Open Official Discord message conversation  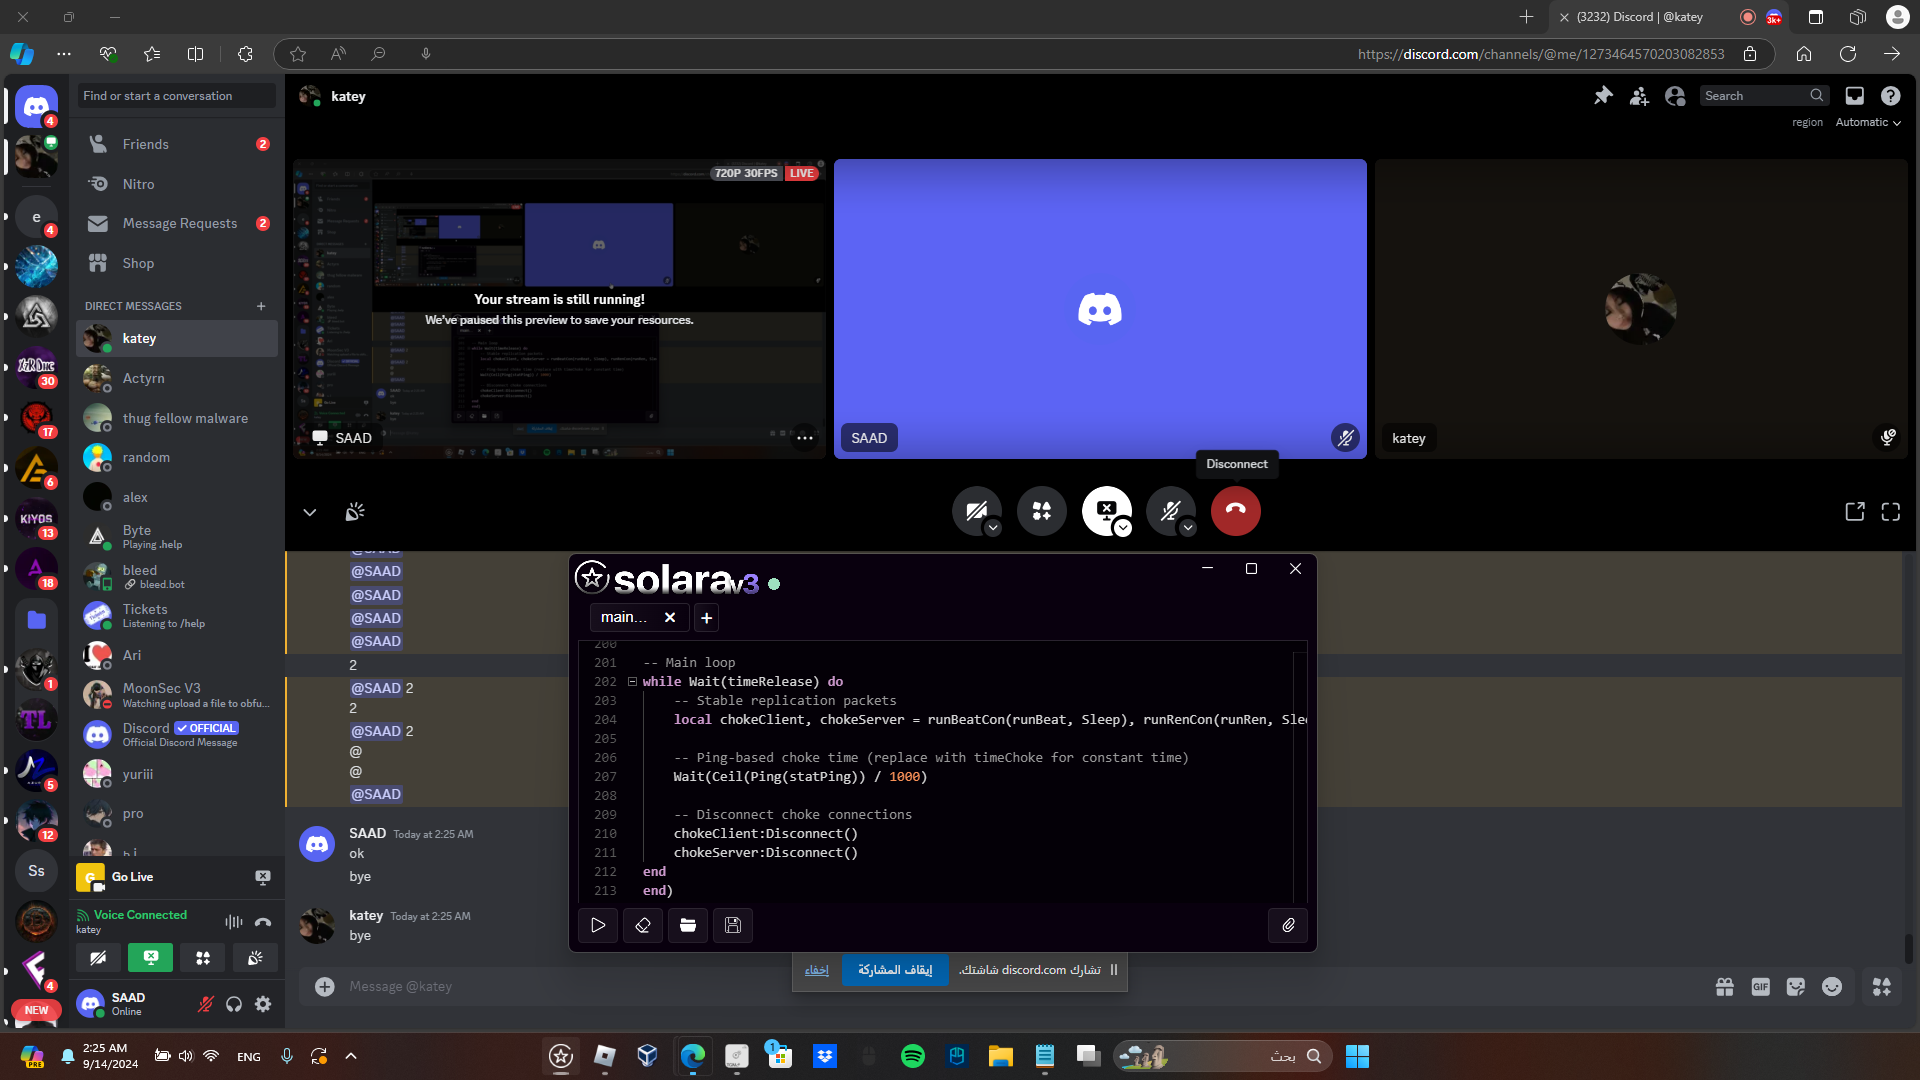pyautogui.click(x=177, y=734)
